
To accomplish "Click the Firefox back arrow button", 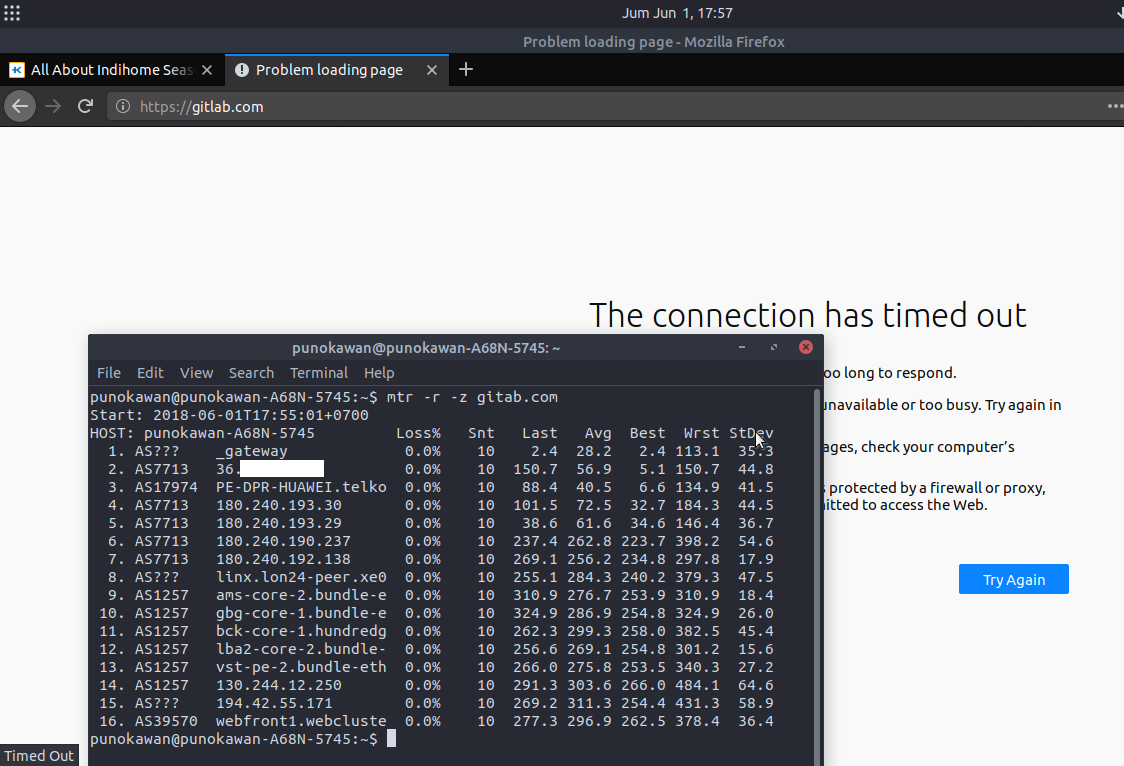I will 20,106.
